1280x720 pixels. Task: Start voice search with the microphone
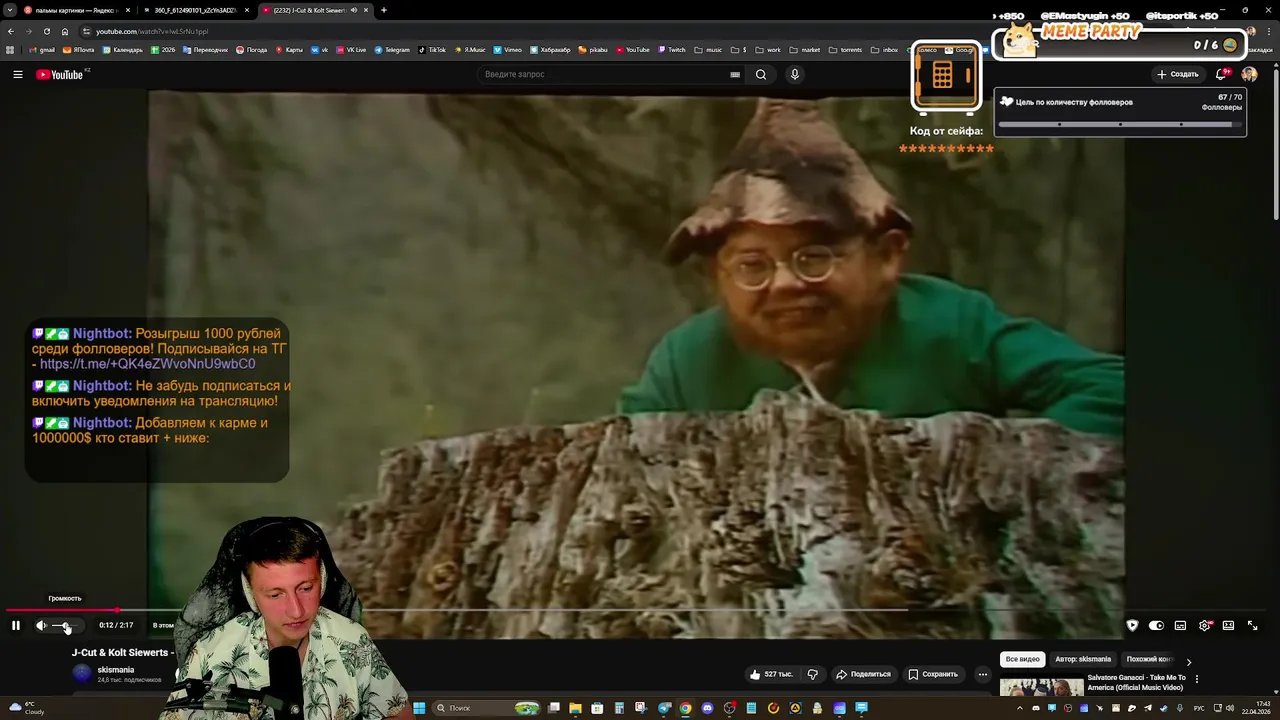795,74
